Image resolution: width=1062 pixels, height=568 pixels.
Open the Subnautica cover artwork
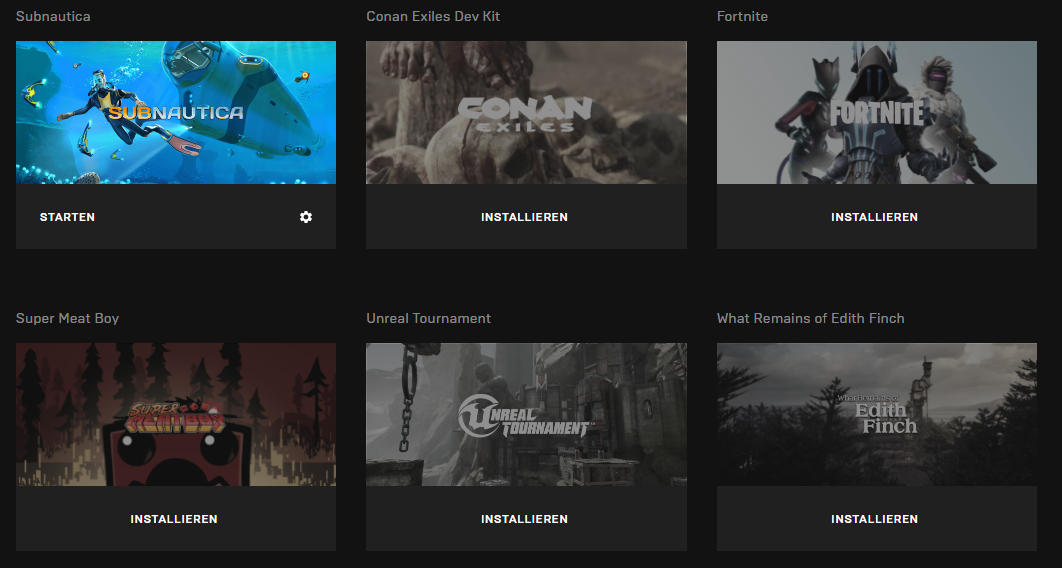tap(175, 112)
